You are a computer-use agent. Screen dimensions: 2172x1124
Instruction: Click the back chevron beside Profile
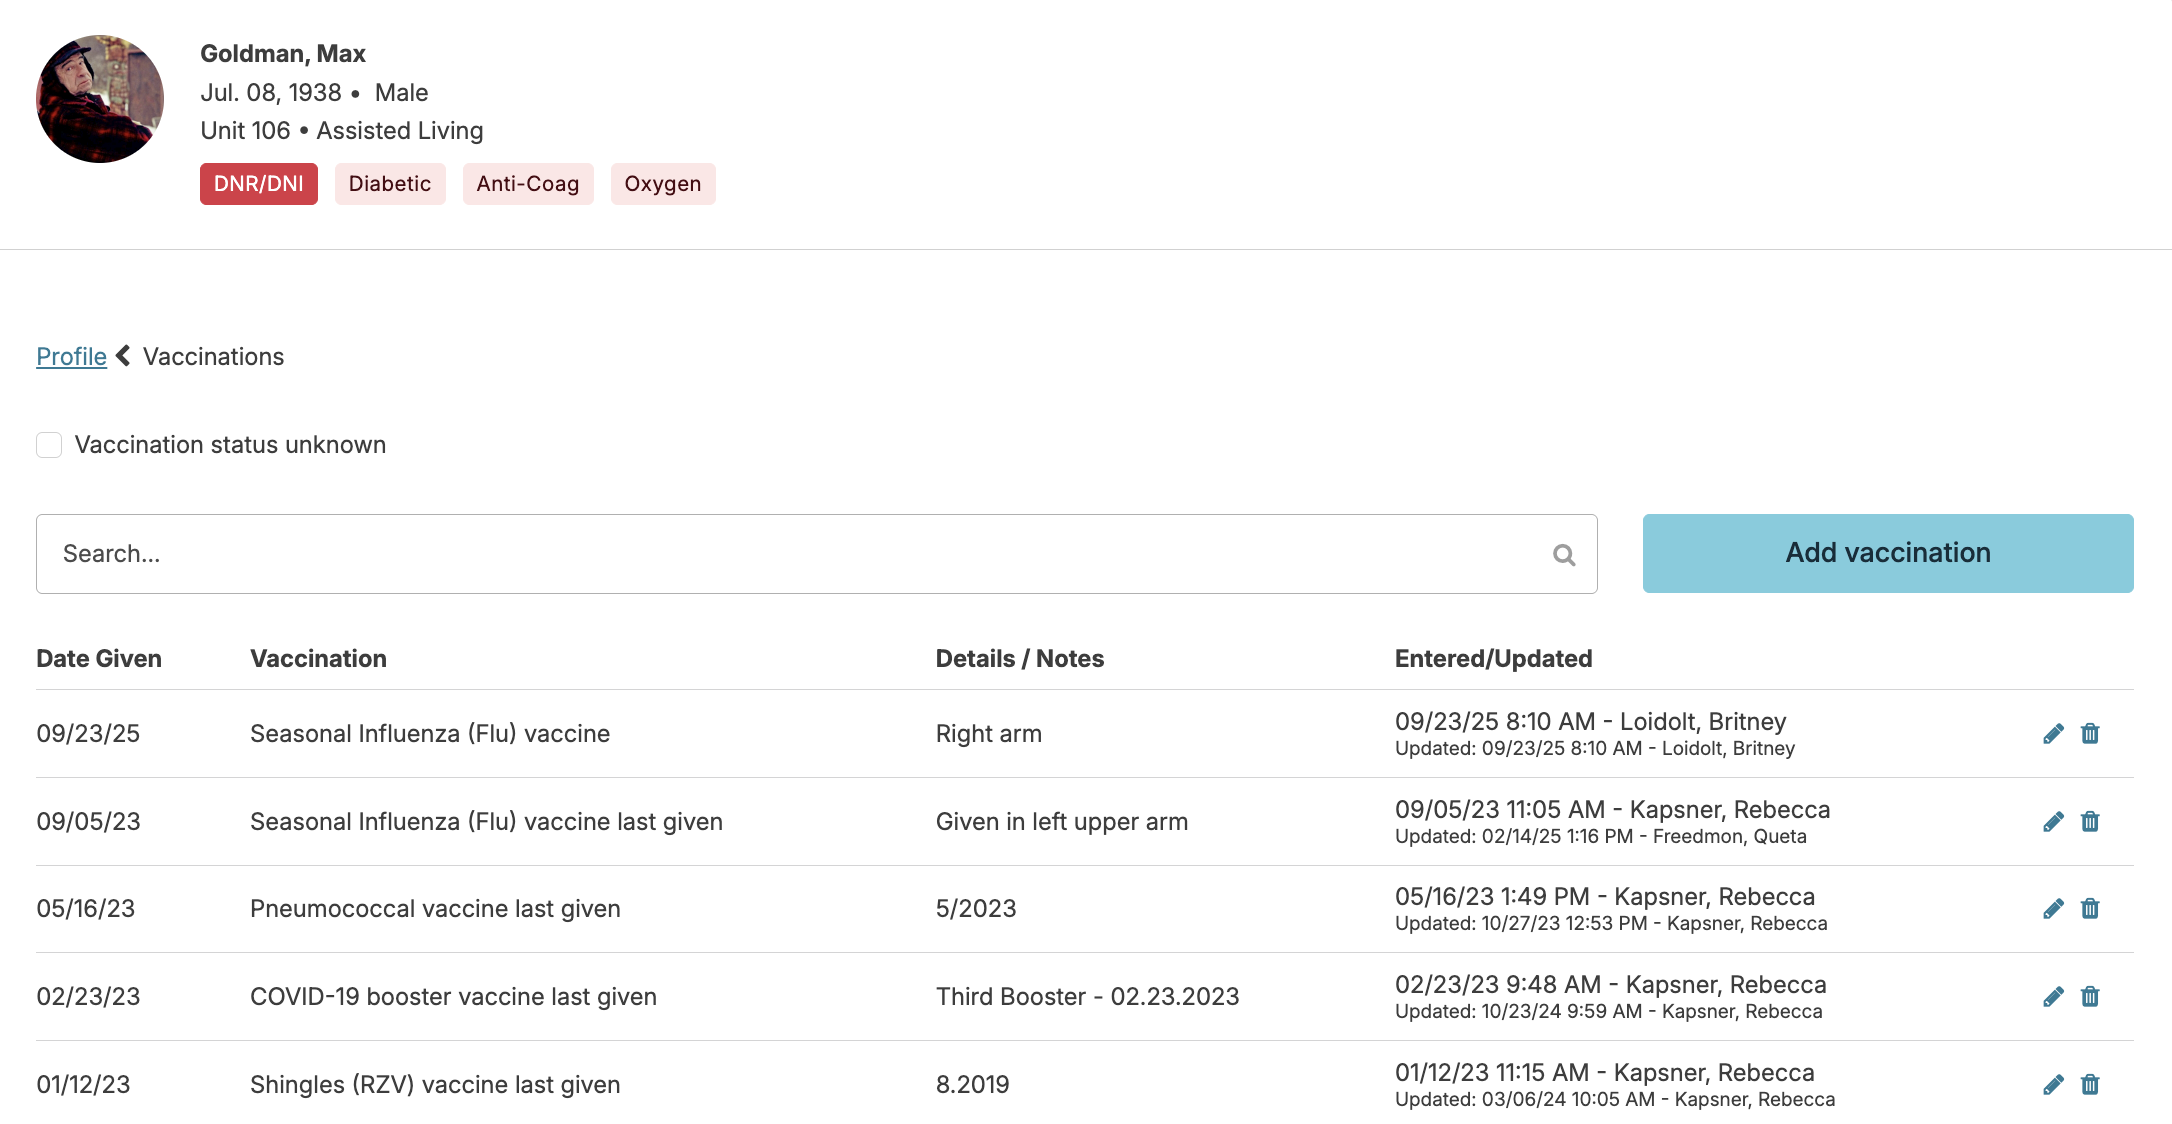(x=123, y=356)
